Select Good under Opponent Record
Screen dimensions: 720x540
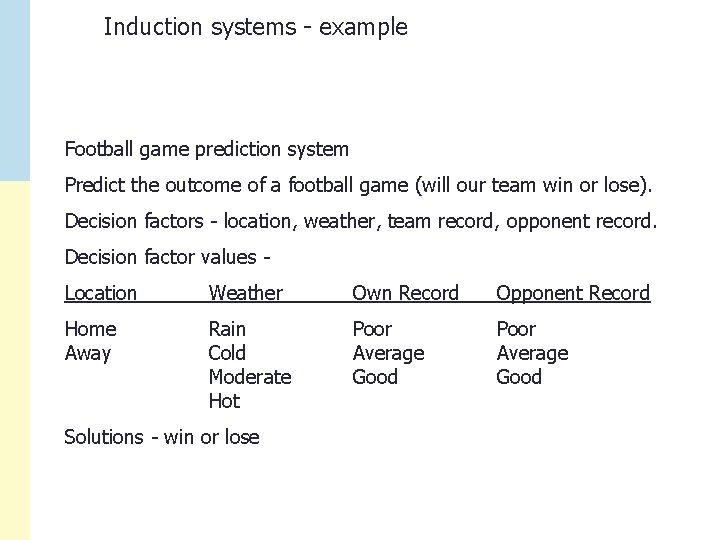[519, 377]
